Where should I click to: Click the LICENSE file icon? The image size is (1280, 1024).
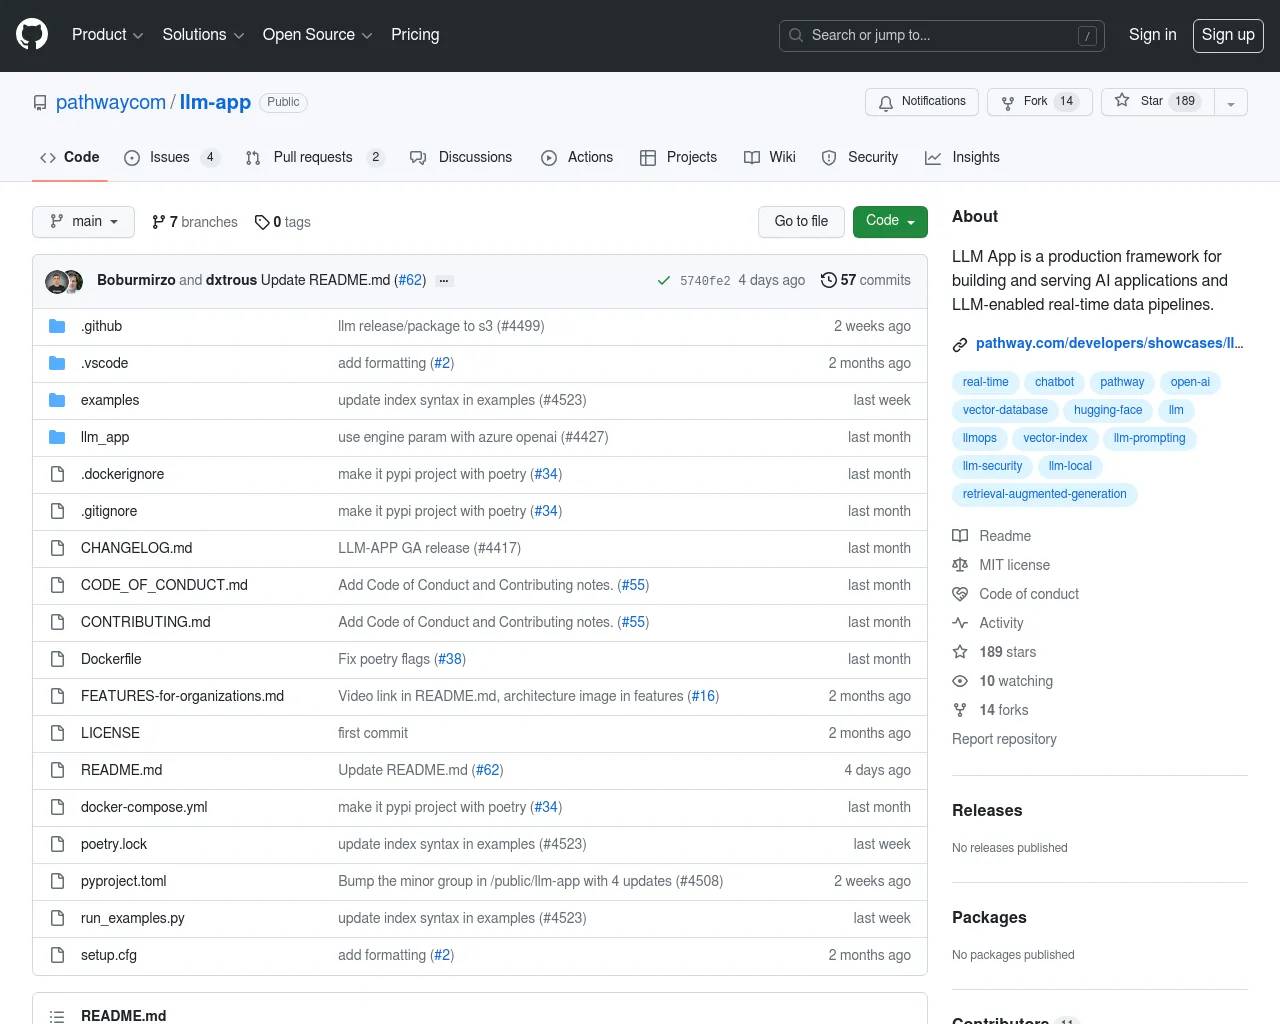(x=57, y=733)
